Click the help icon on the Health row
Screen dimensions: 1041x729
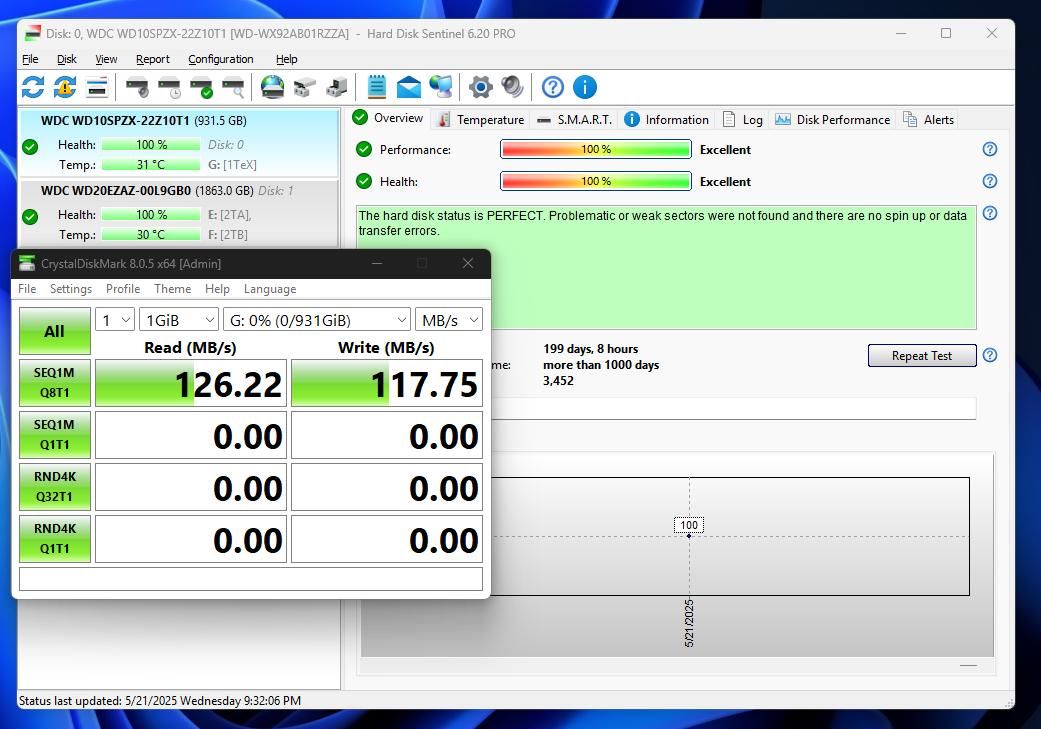pos(989,181)
